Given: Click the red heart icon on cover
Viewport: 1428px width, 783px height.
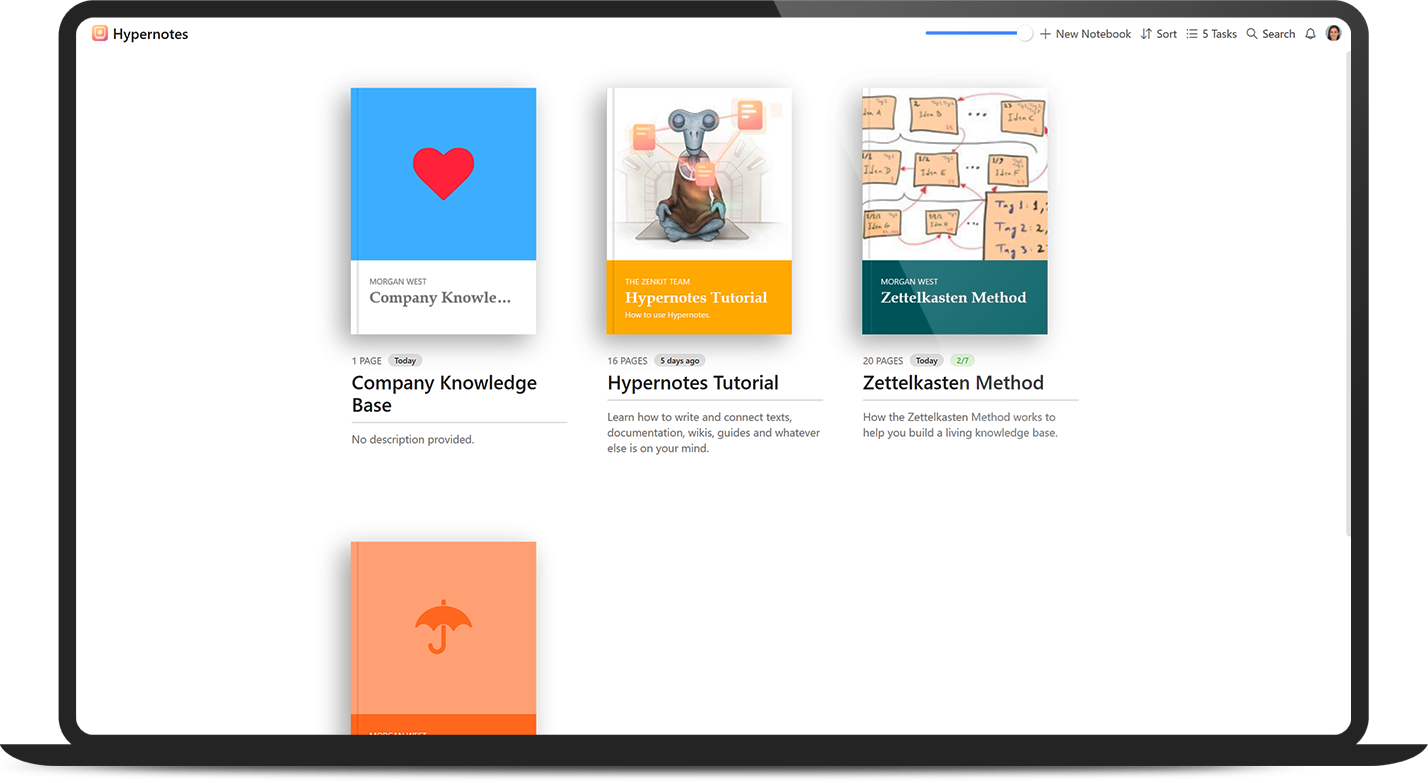Looking at the screenshot, I should pyautogui.click(x=443, y=173).
